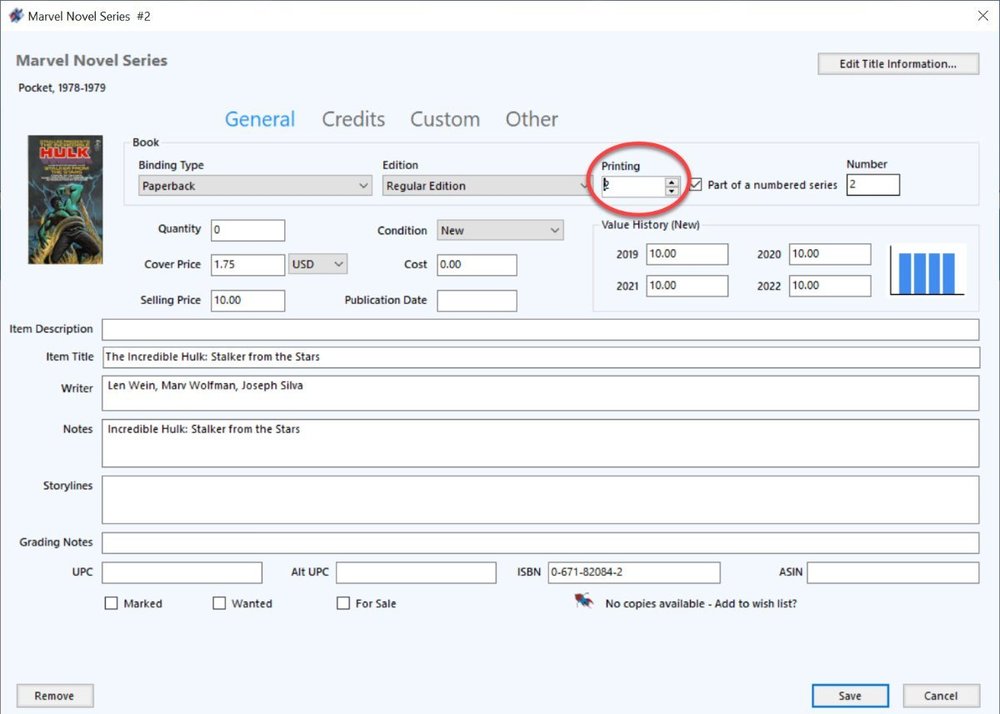Click the Publication Date field
The image size is (1000, 714).
tap(477, 300)
